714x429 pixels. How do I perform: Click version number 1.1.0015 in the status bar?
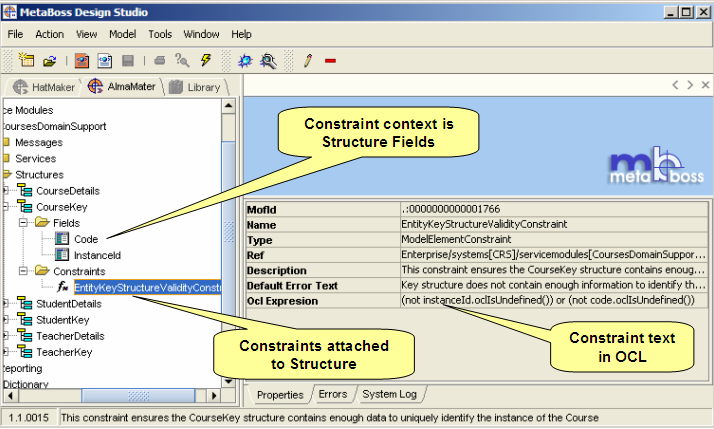coord(28,417)
